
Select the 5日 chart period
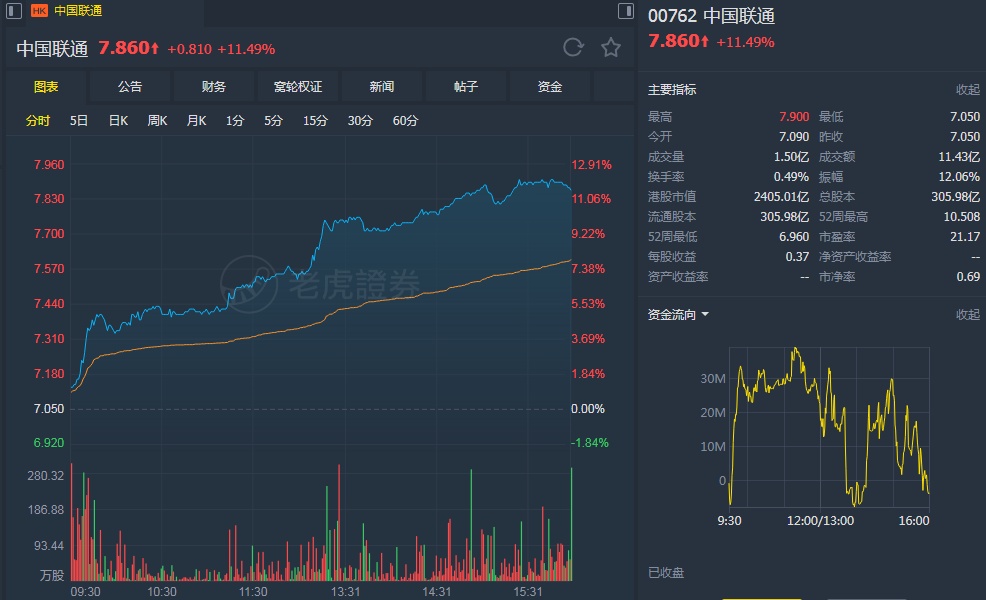79,121
